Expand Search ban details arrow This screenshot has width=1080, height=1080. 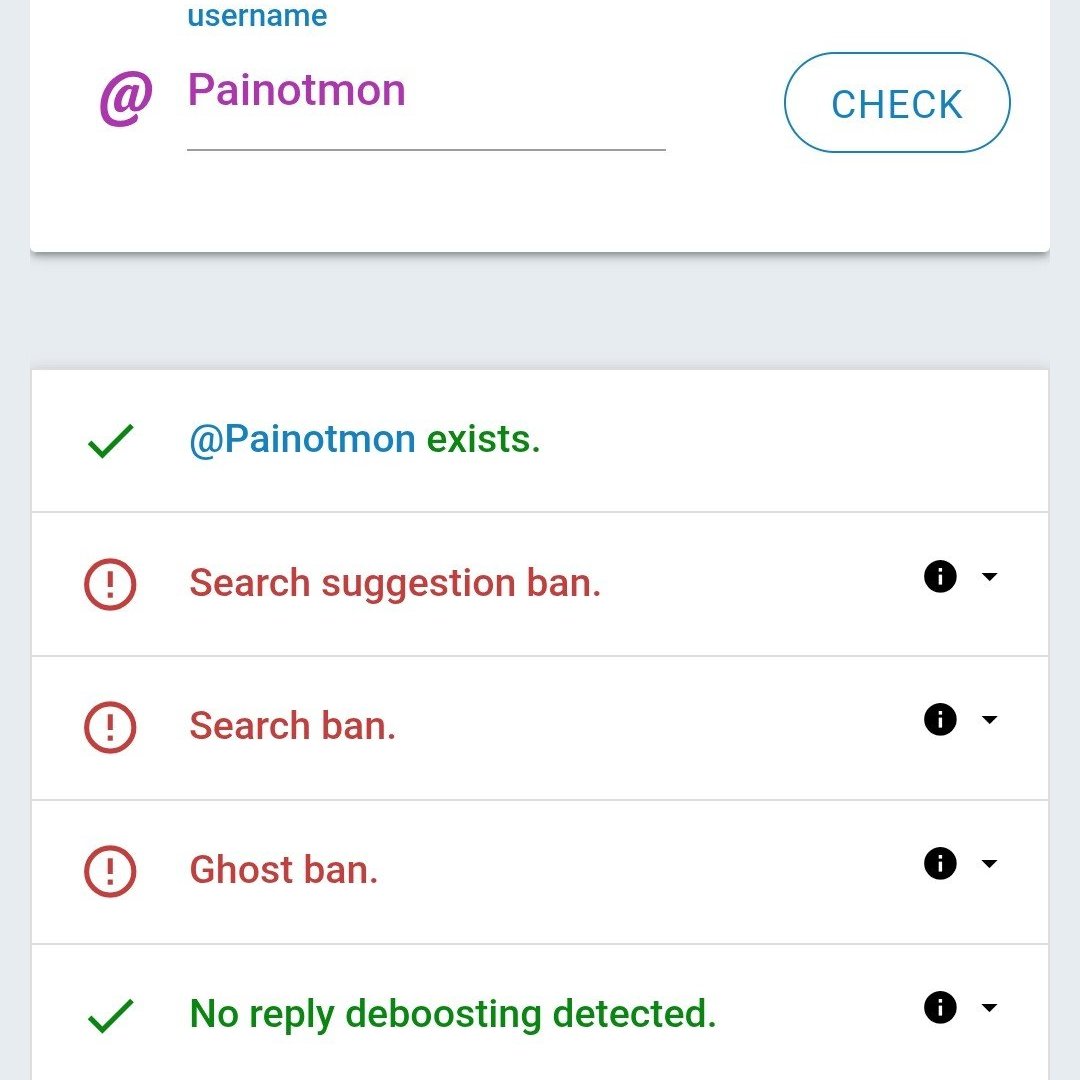989,720
